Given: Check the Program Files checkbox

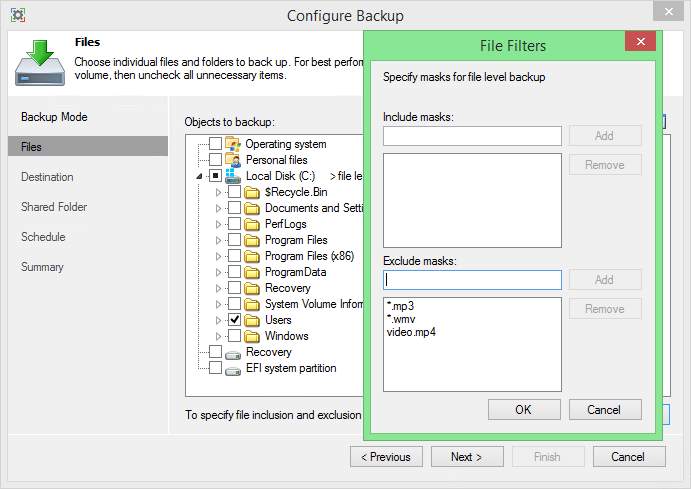Looking at the screenshot, I should pyautogui.click(x=234, y=240).
